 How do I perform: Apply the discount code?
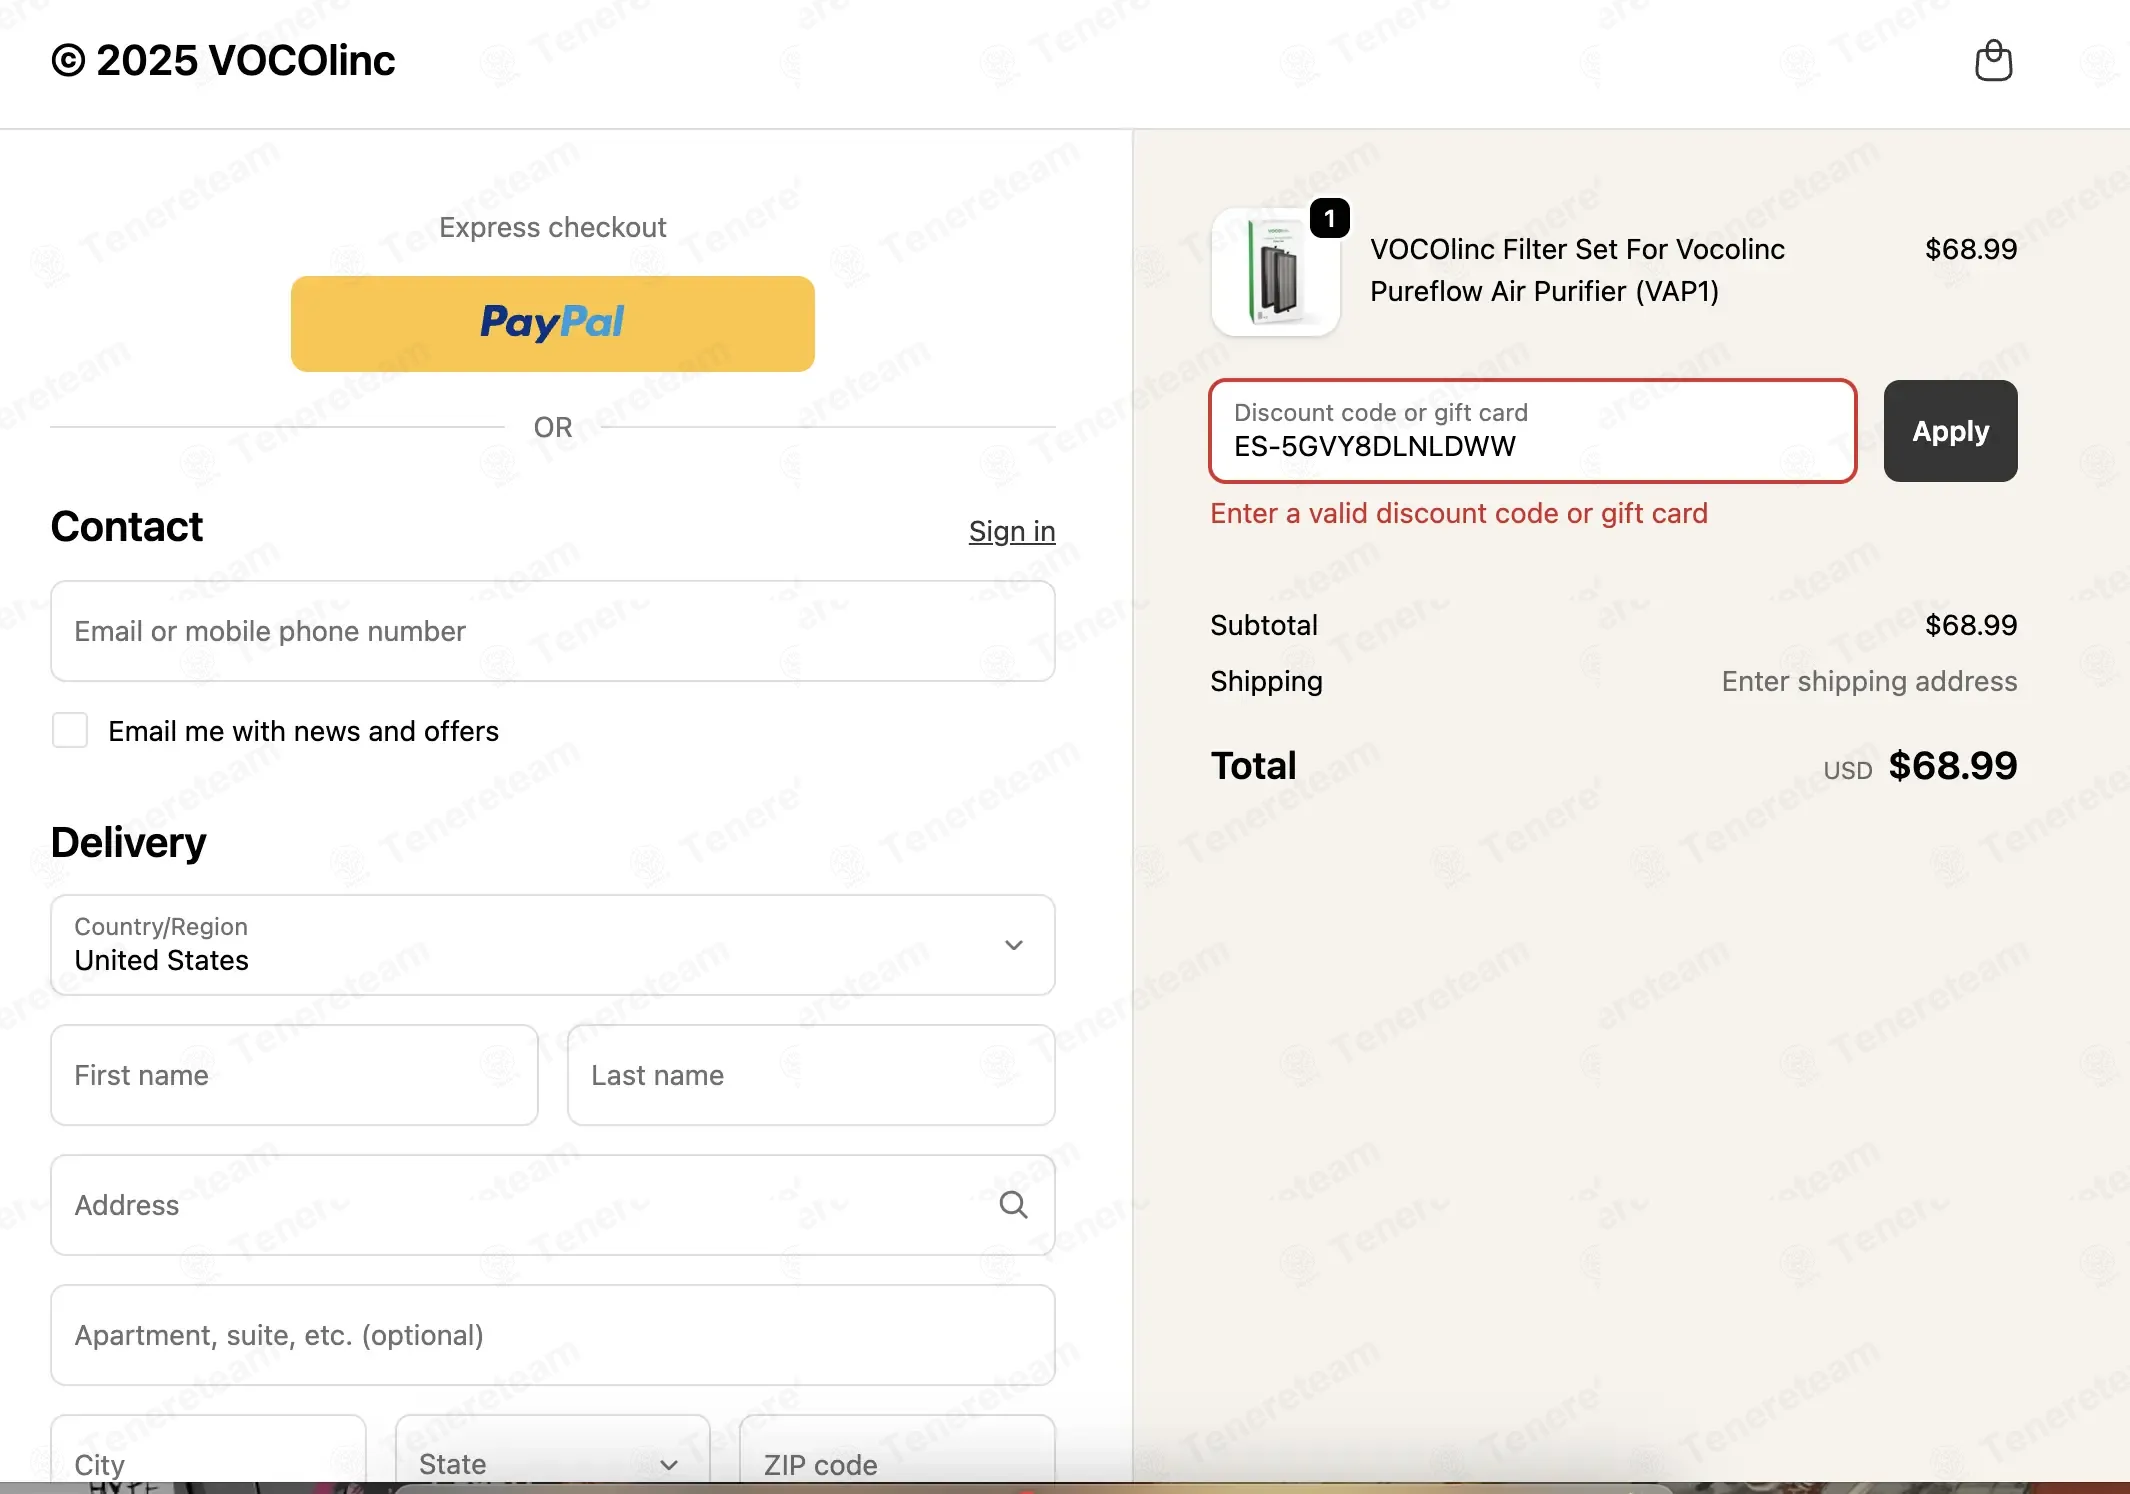[1950, 431]
